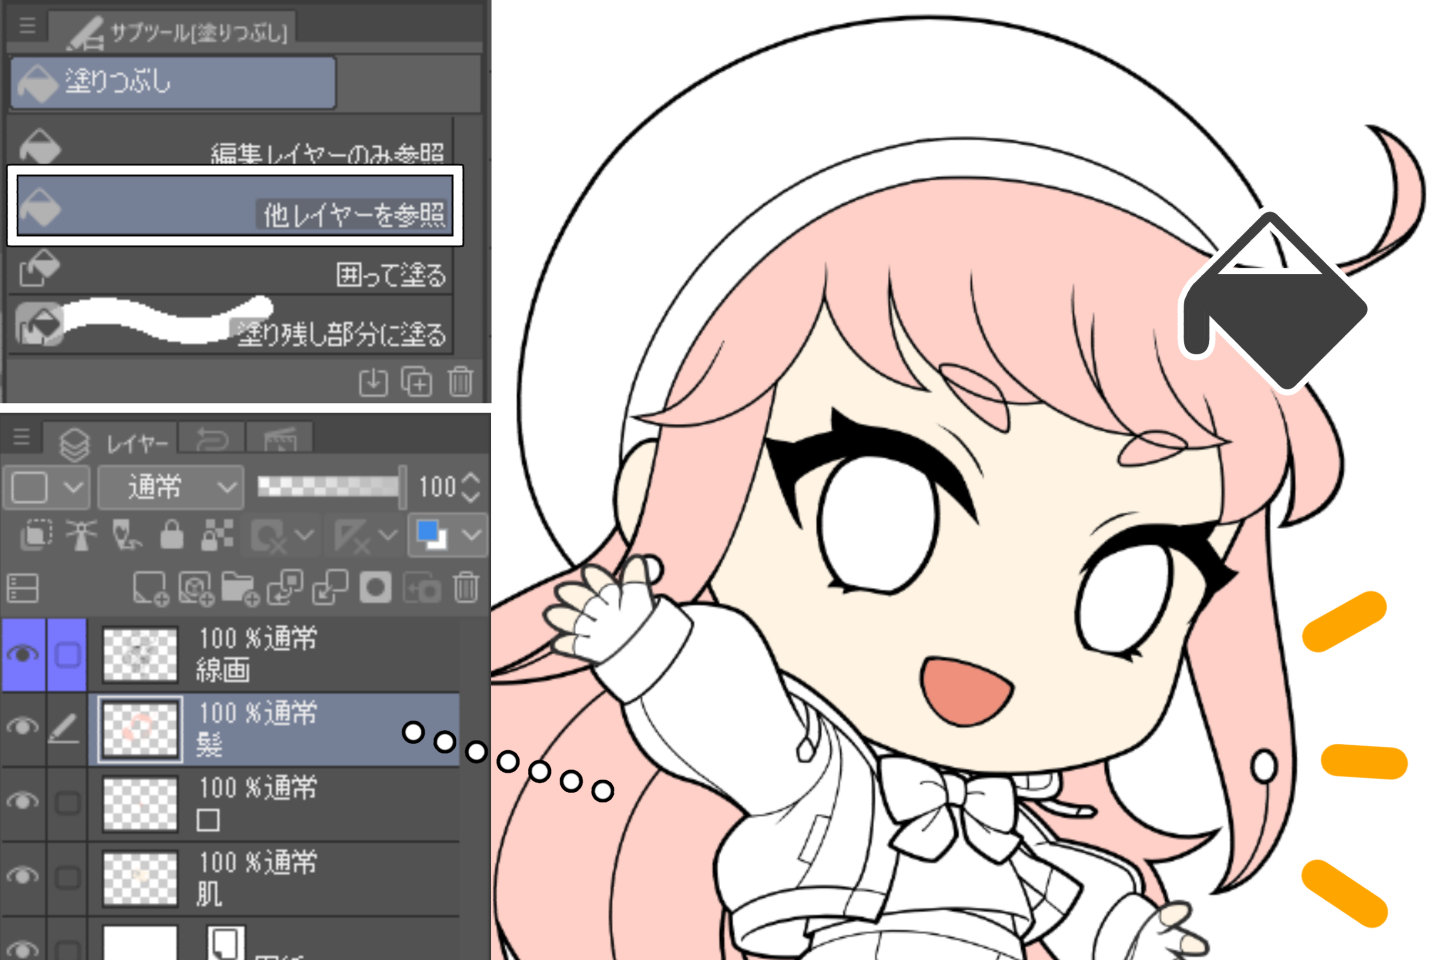
Task: Click the Lock Layer padlock icon
Action: click(x=172, y=536)
